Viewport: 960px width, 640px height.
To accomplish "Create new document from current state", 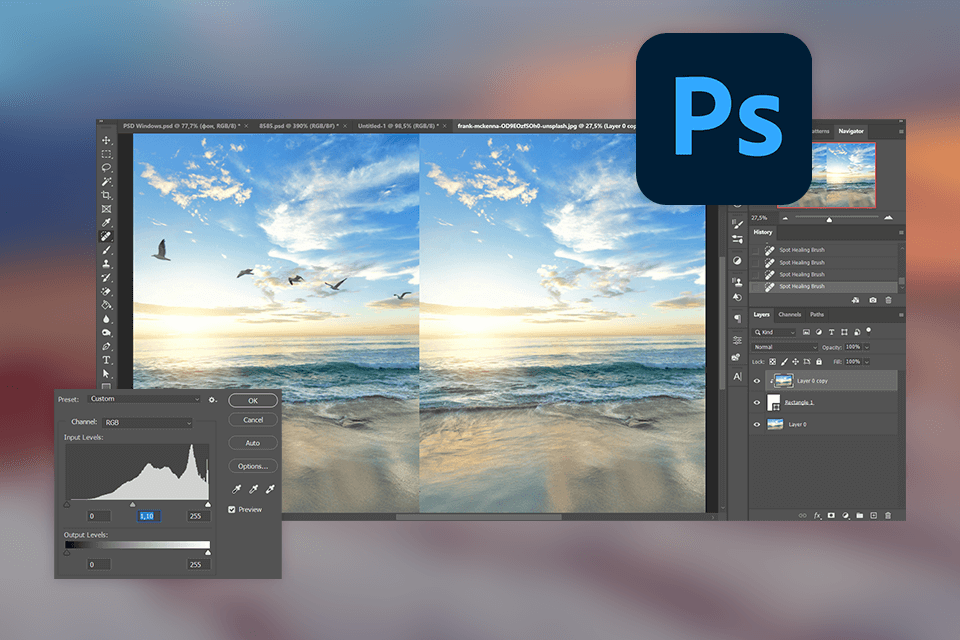I will (855, 300).
